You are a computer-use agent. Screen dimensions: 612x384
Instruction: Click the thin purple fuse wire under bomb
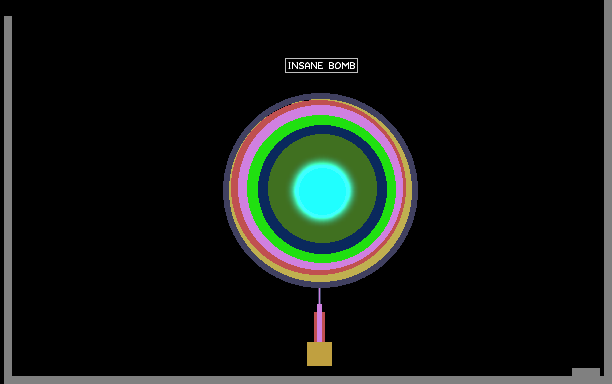click(319, 296)
